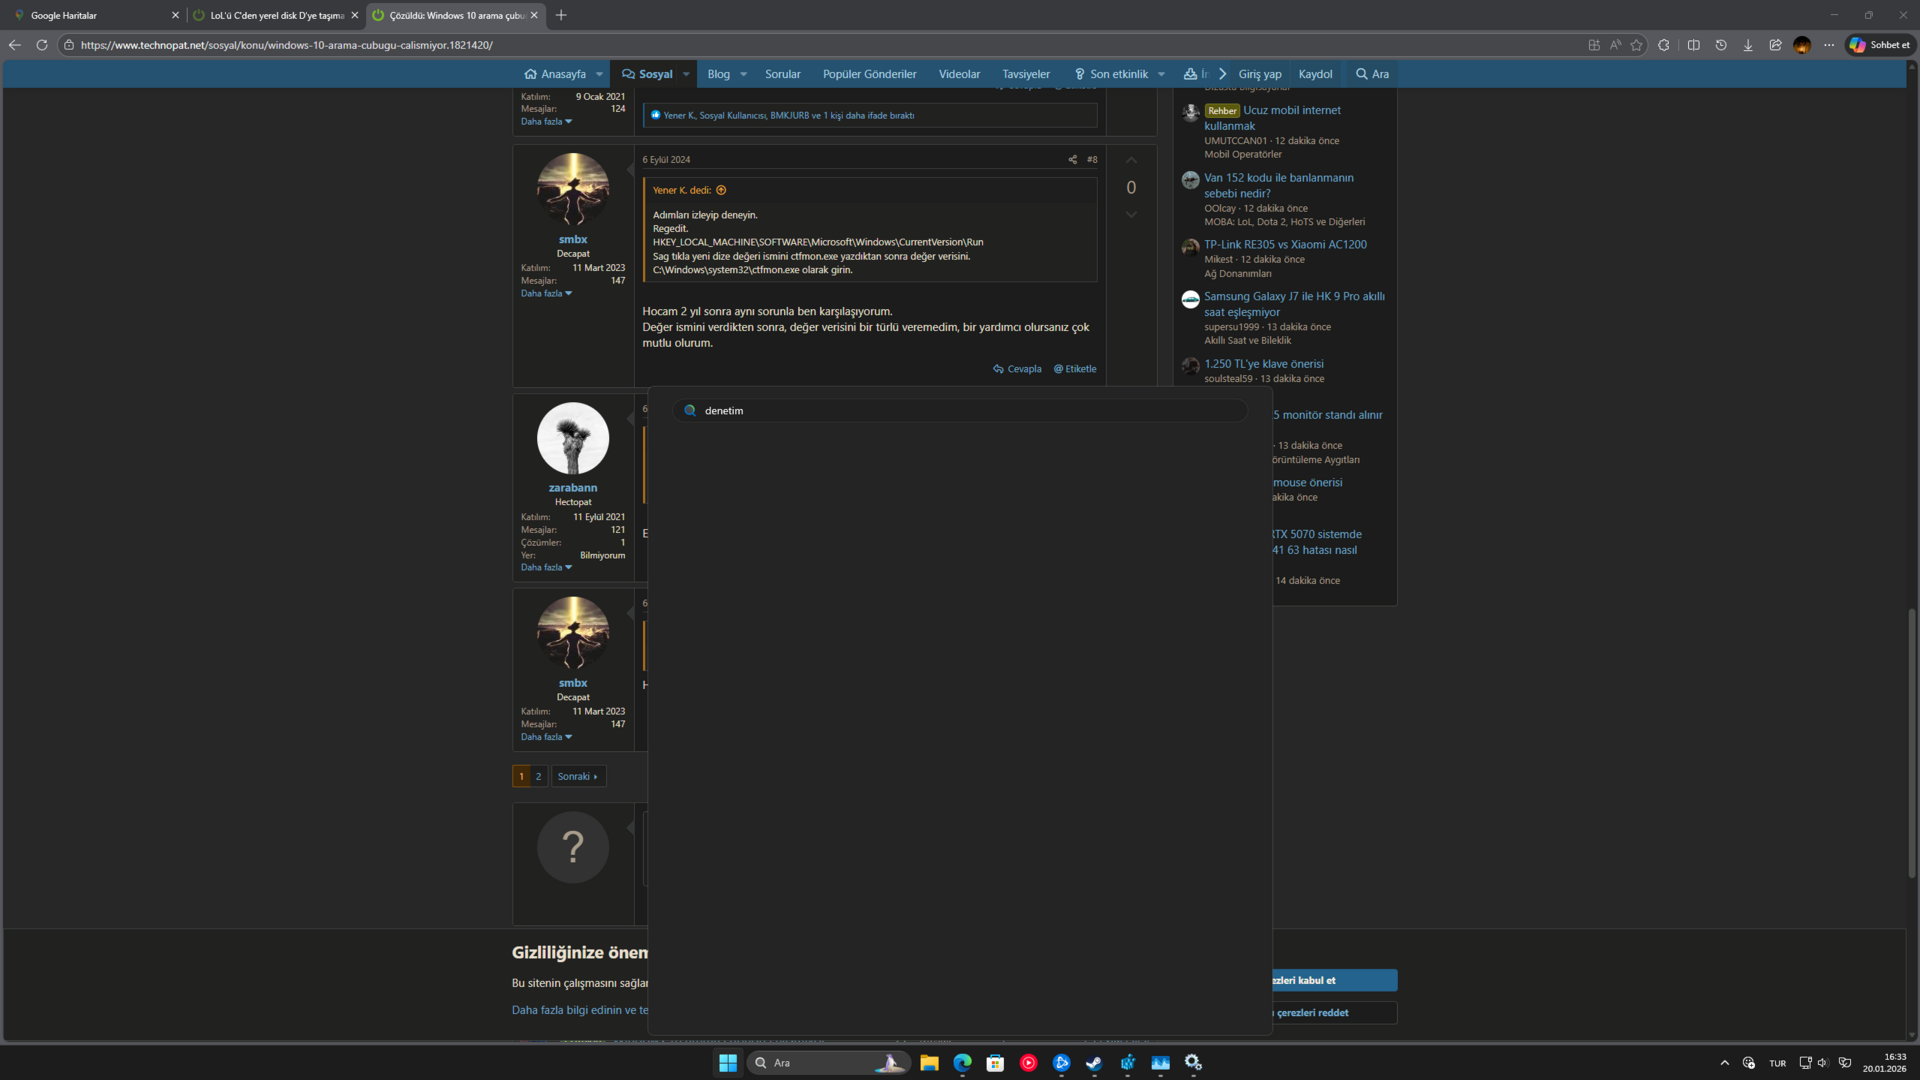Go to page 2 of the thread
The width and height of the screenshot is (1920, 1080).
click(x=538, y=776)
